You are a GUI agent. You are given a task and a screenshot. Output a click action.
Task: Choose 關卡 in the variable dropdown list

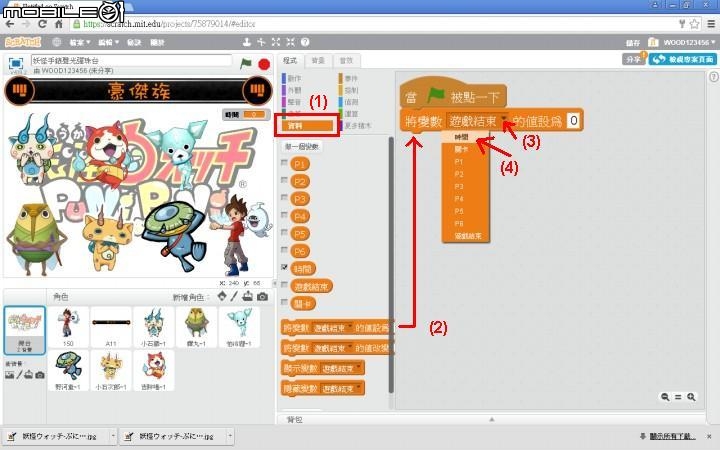tap(465, 149)
